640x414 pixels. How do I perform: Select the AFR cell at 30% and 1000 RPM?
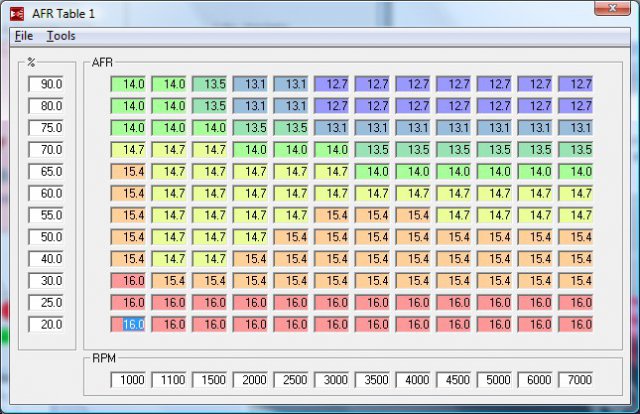[128, 281]
